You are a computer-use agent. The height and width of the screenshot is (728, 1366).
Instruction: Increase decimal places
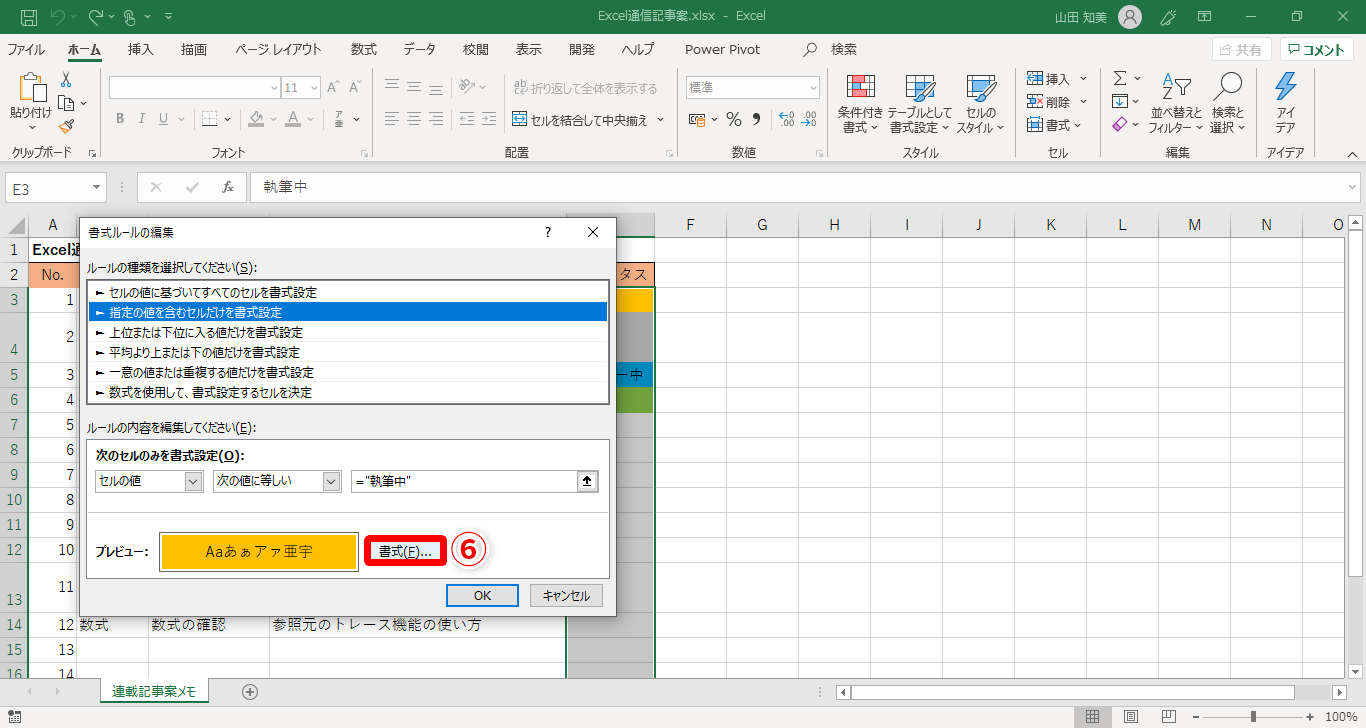[786, 119]
